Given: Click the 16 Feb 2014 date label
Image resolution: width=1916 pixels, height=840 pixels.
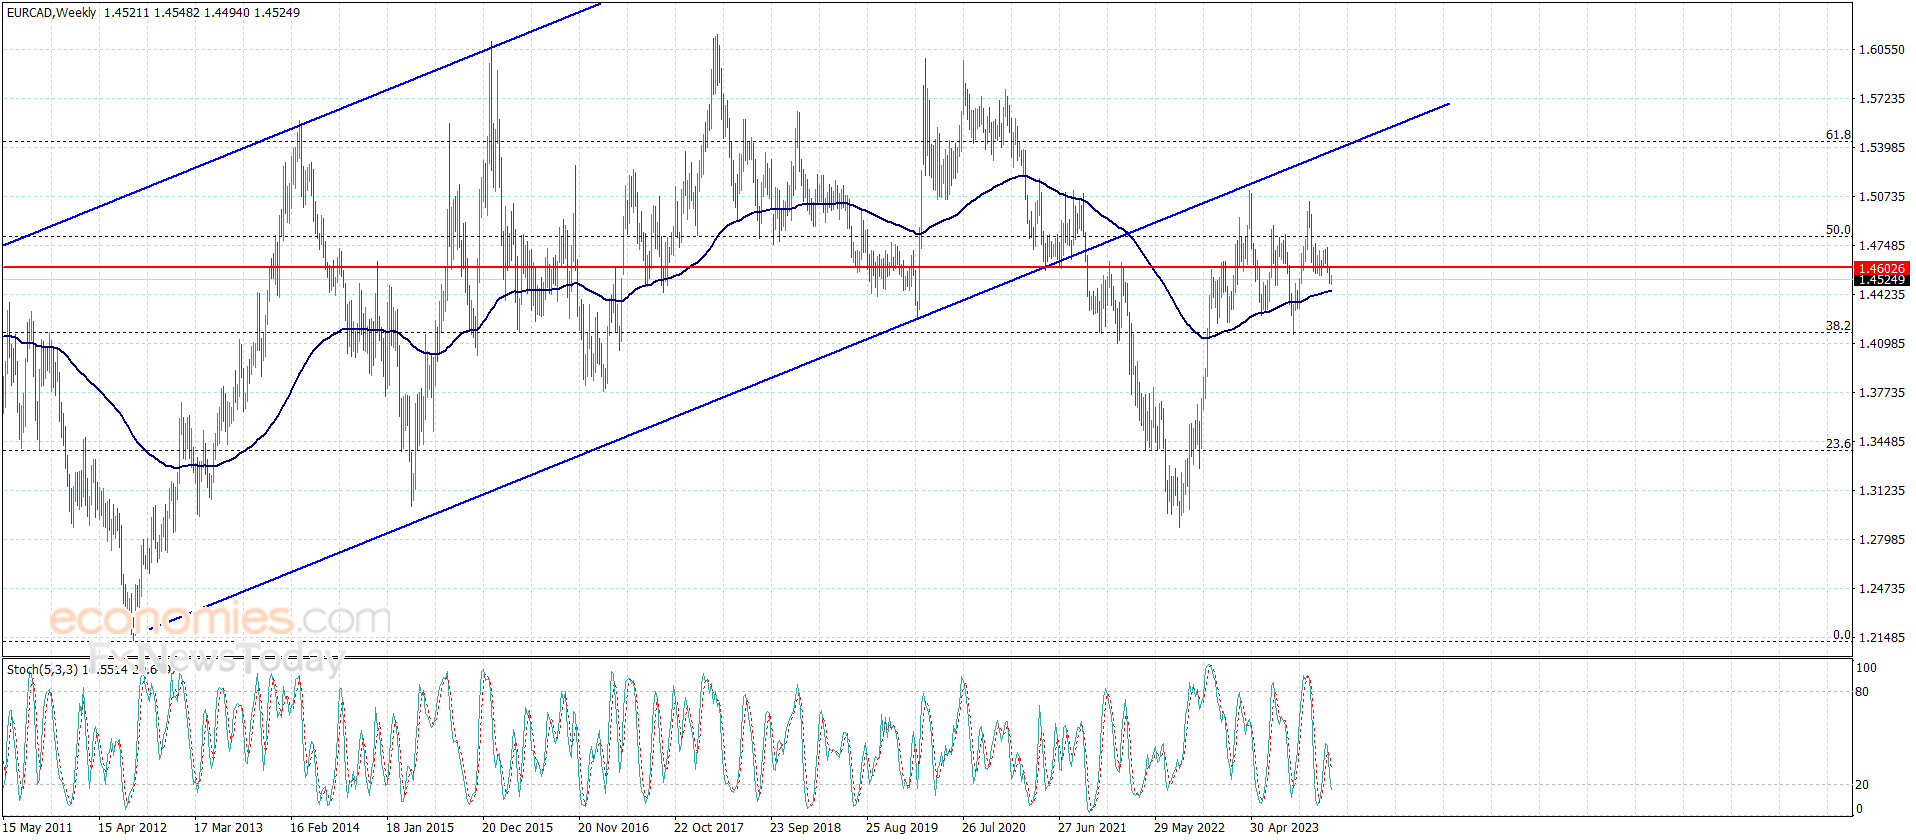Looking at the screenshot, I should [324, 827].
